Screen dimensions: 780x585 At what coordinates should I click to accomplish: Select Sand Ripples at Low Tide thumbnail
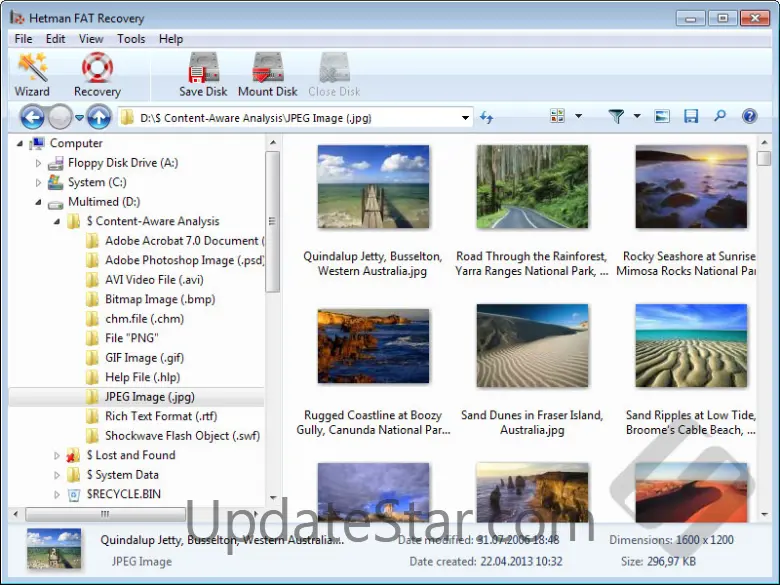(691, 346)
